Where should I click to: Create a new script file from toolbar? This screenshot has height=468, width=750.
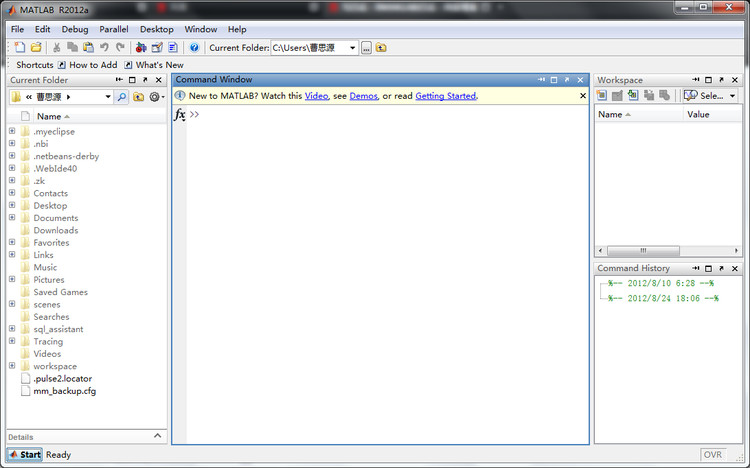tap(20, 47)
